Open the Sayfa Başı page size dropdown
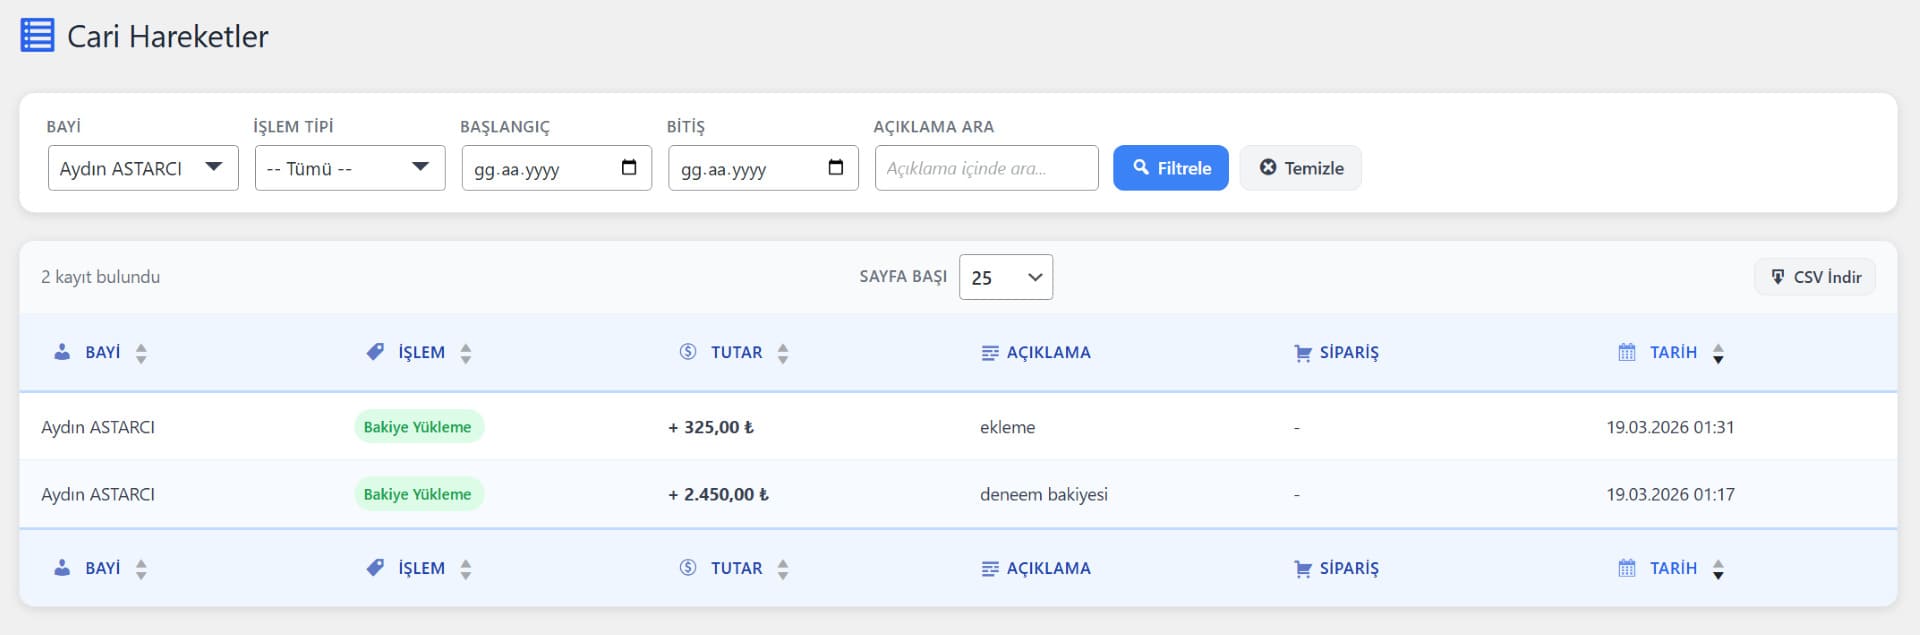Viewport: 1920px width, 635px height. 1005,277
